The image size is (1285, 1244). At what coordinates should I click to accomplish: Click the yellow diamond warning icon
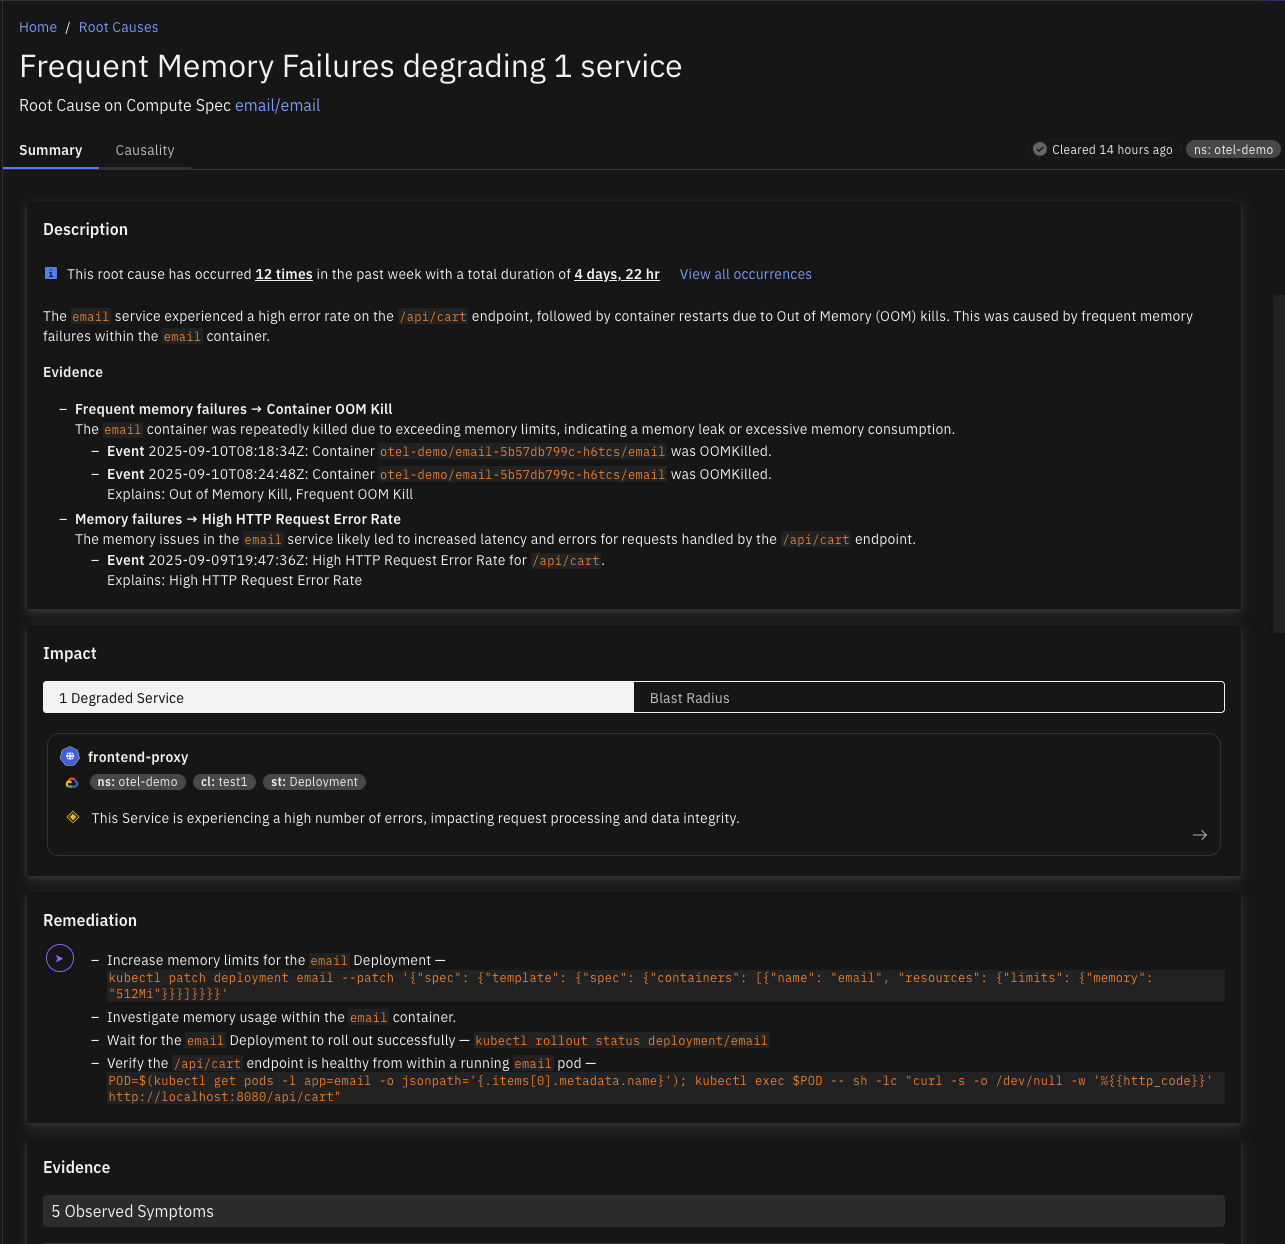[x=73, y=818]
